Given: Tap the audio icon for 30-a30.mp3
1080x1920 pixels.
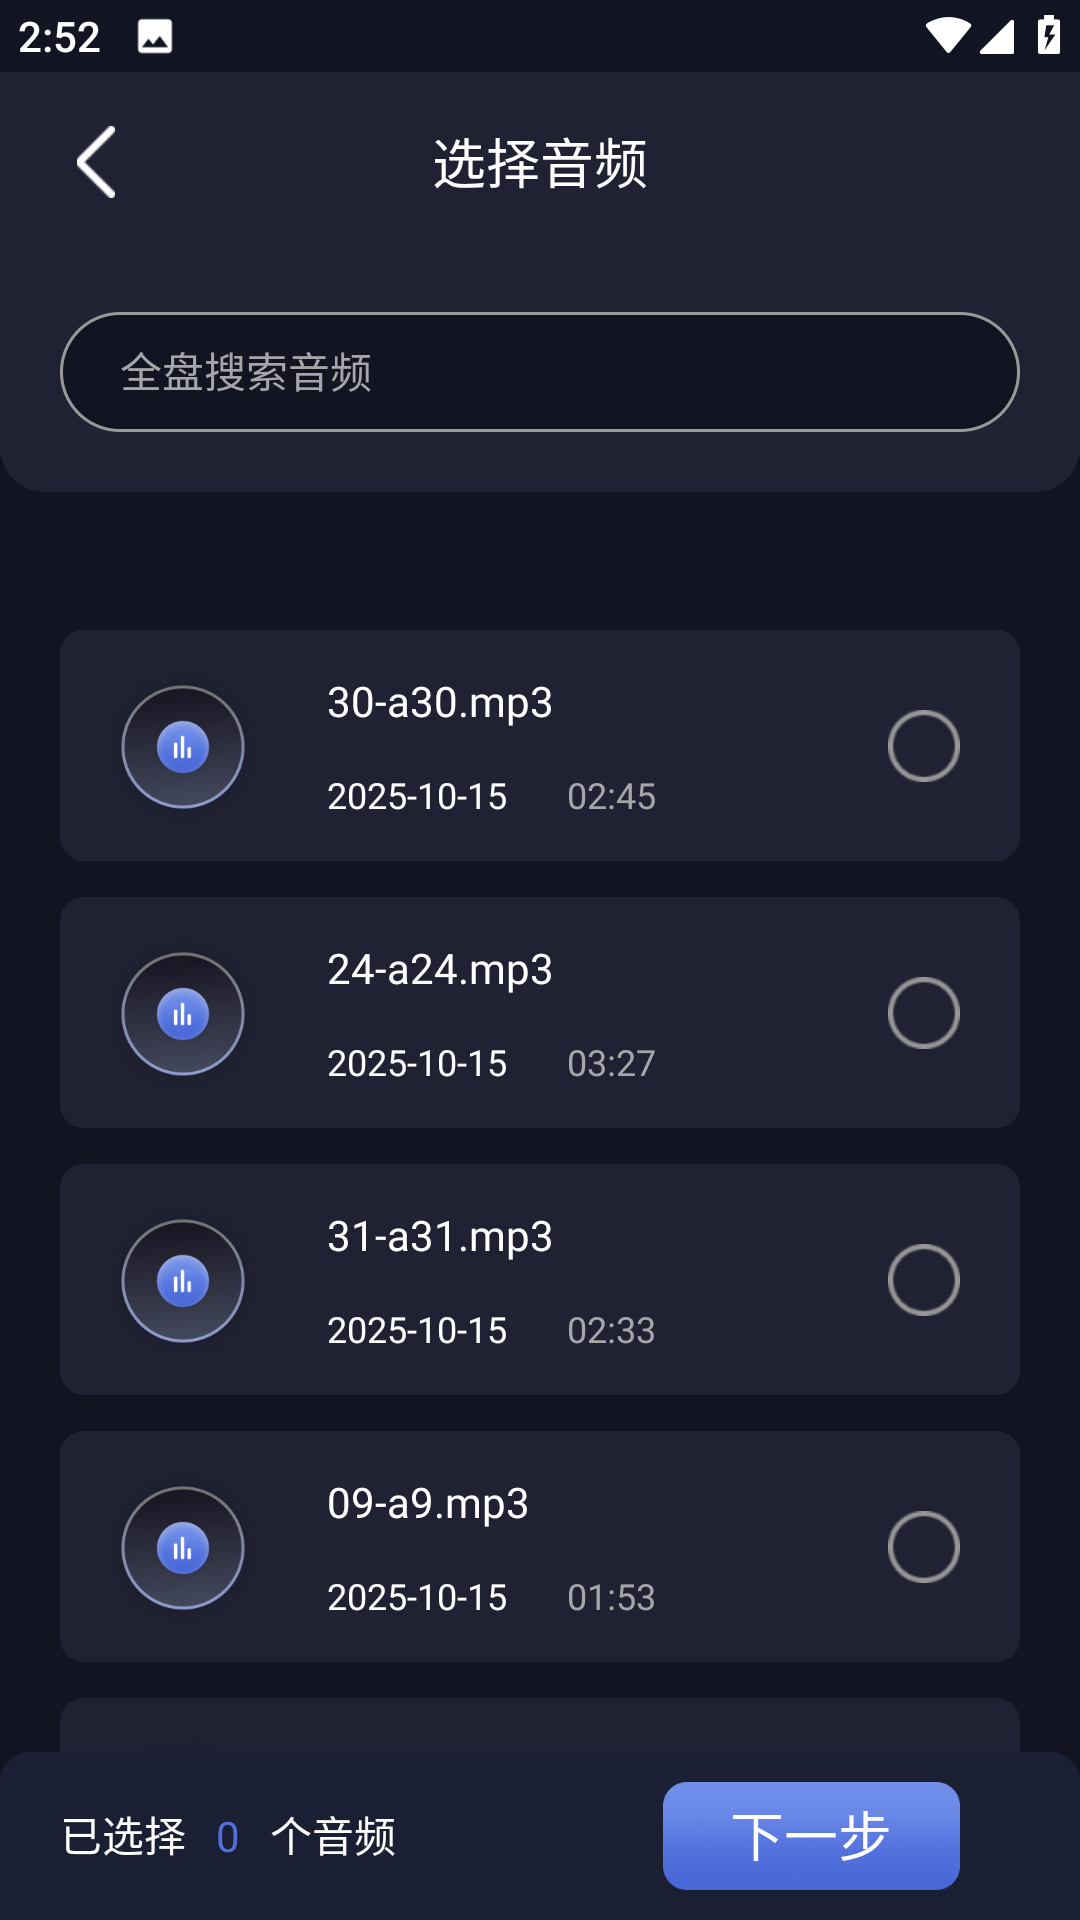Looking at the screenshot, I should (x=183, y=747).
